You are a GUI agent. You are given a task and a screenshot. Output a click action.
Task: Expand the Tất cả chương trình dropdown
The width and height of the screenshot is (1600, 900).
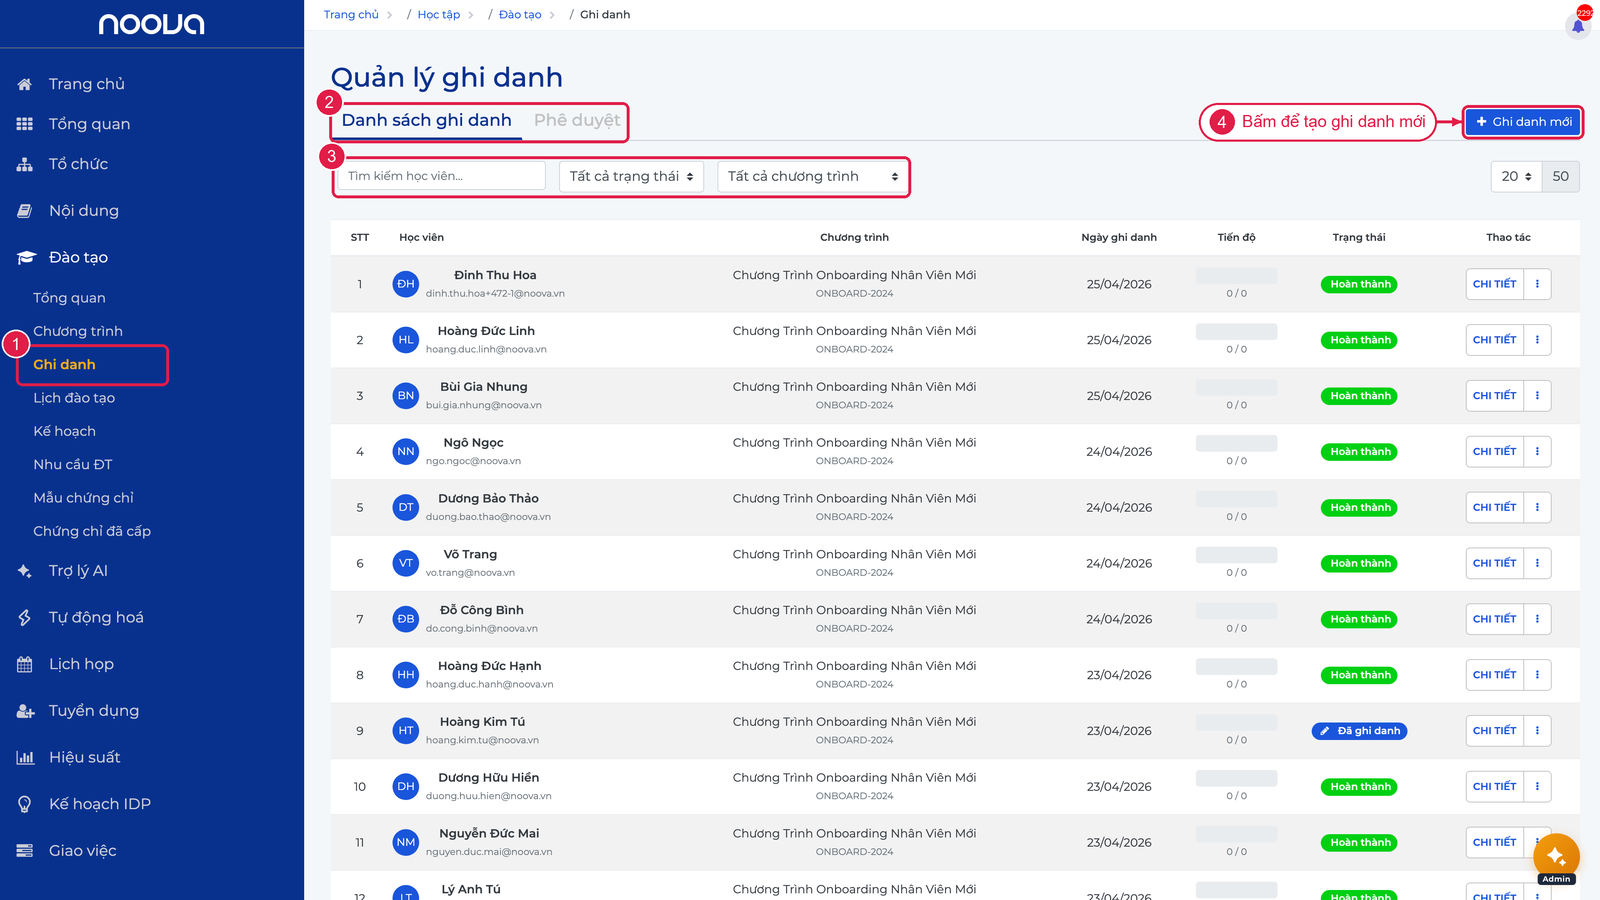click(813, 176)
